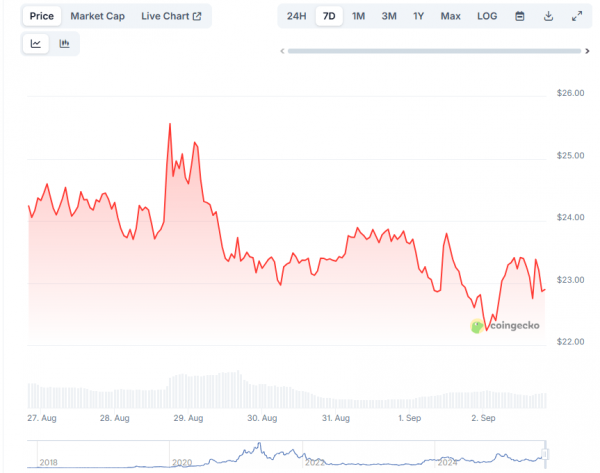Viewport: 600px width, 473px height.
Task: Switch to the Price tab
Action: (42, 16)
